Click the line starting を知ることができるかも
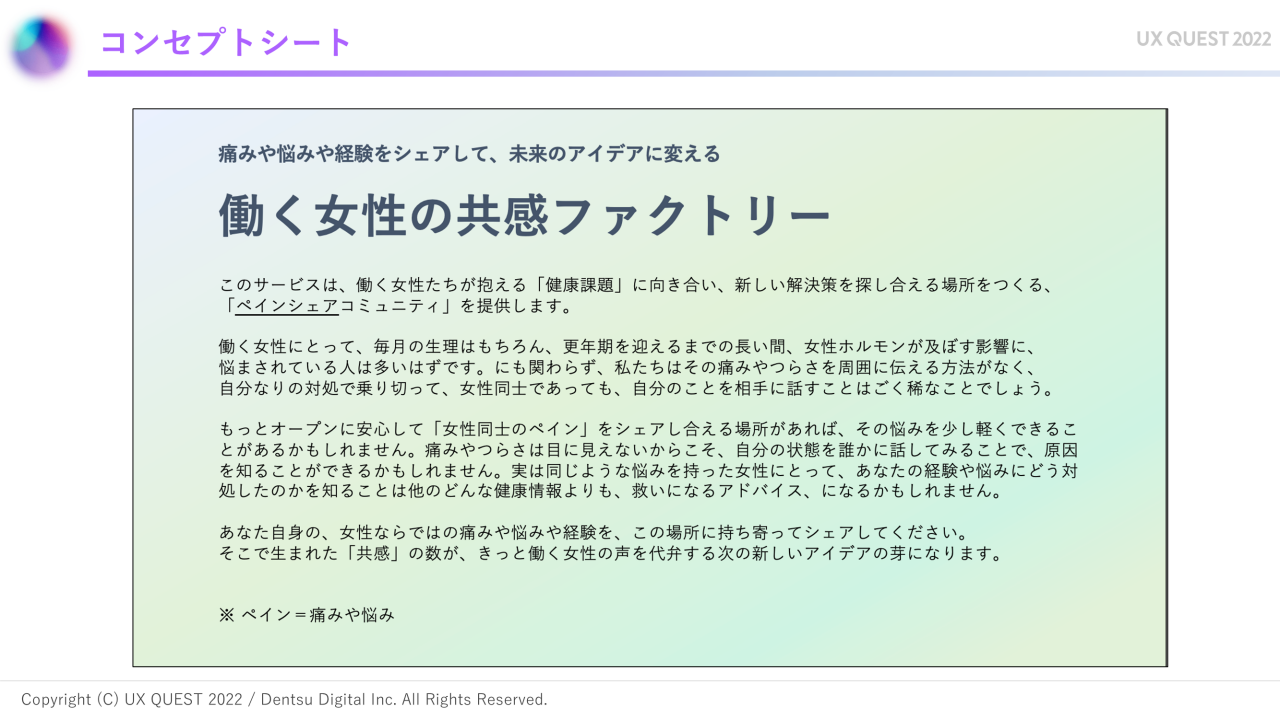The image size is (1280, 719). 648,470
